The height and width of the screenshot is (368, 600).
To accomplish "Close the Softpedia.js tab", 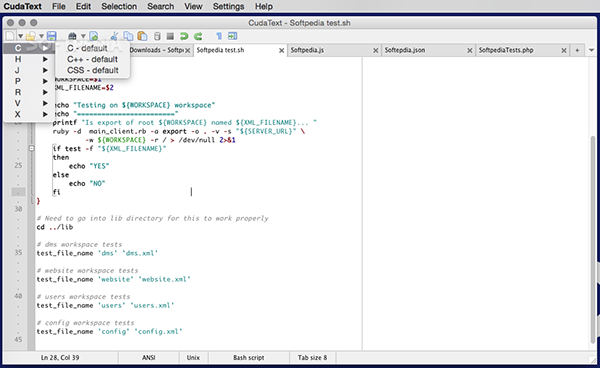I will tap(375, 50).
